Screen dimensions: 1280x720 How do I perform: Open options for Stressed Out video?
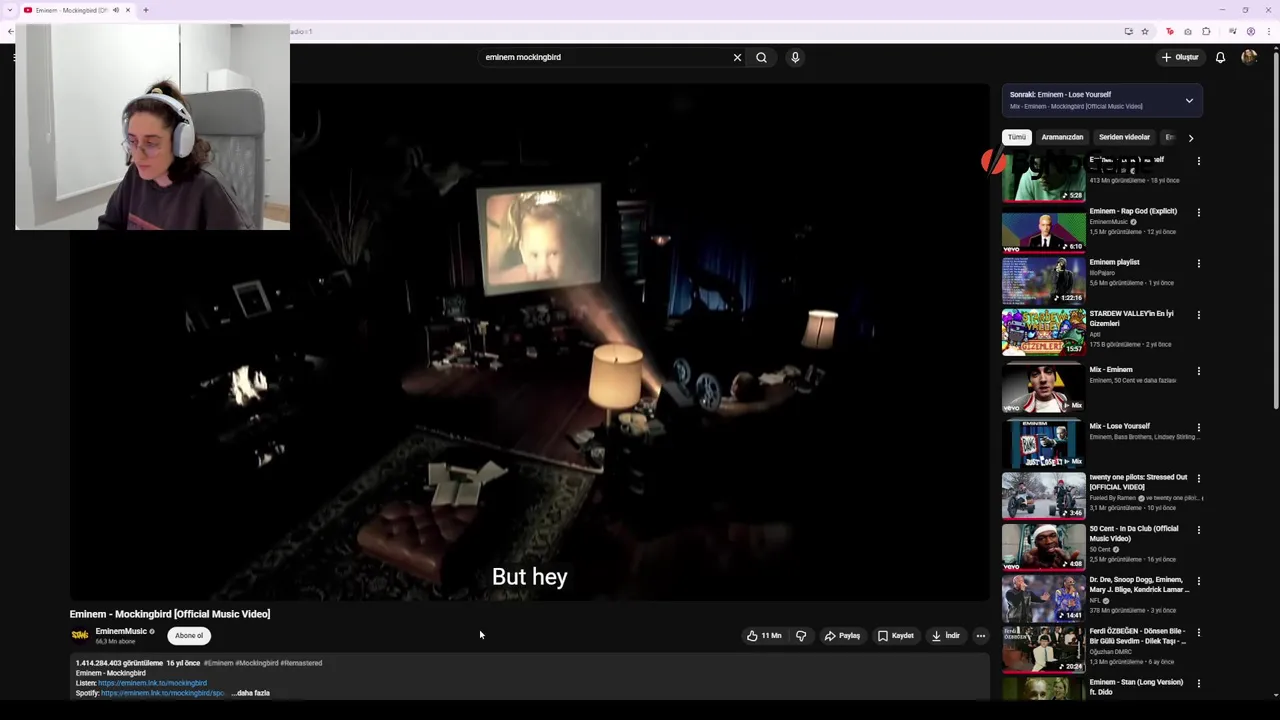pos(1199,479)
